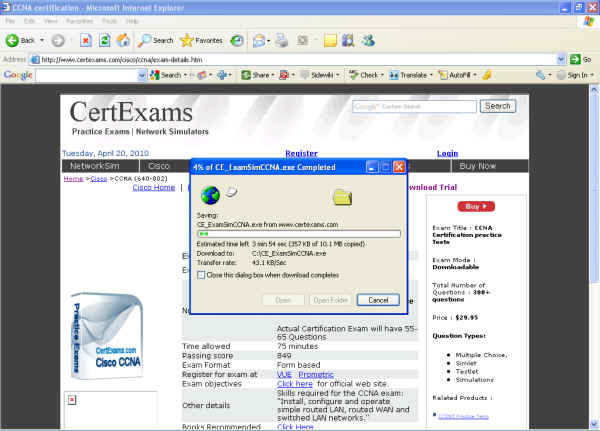
Task: Open the Tools menu
Action: [x=109, y=21]
